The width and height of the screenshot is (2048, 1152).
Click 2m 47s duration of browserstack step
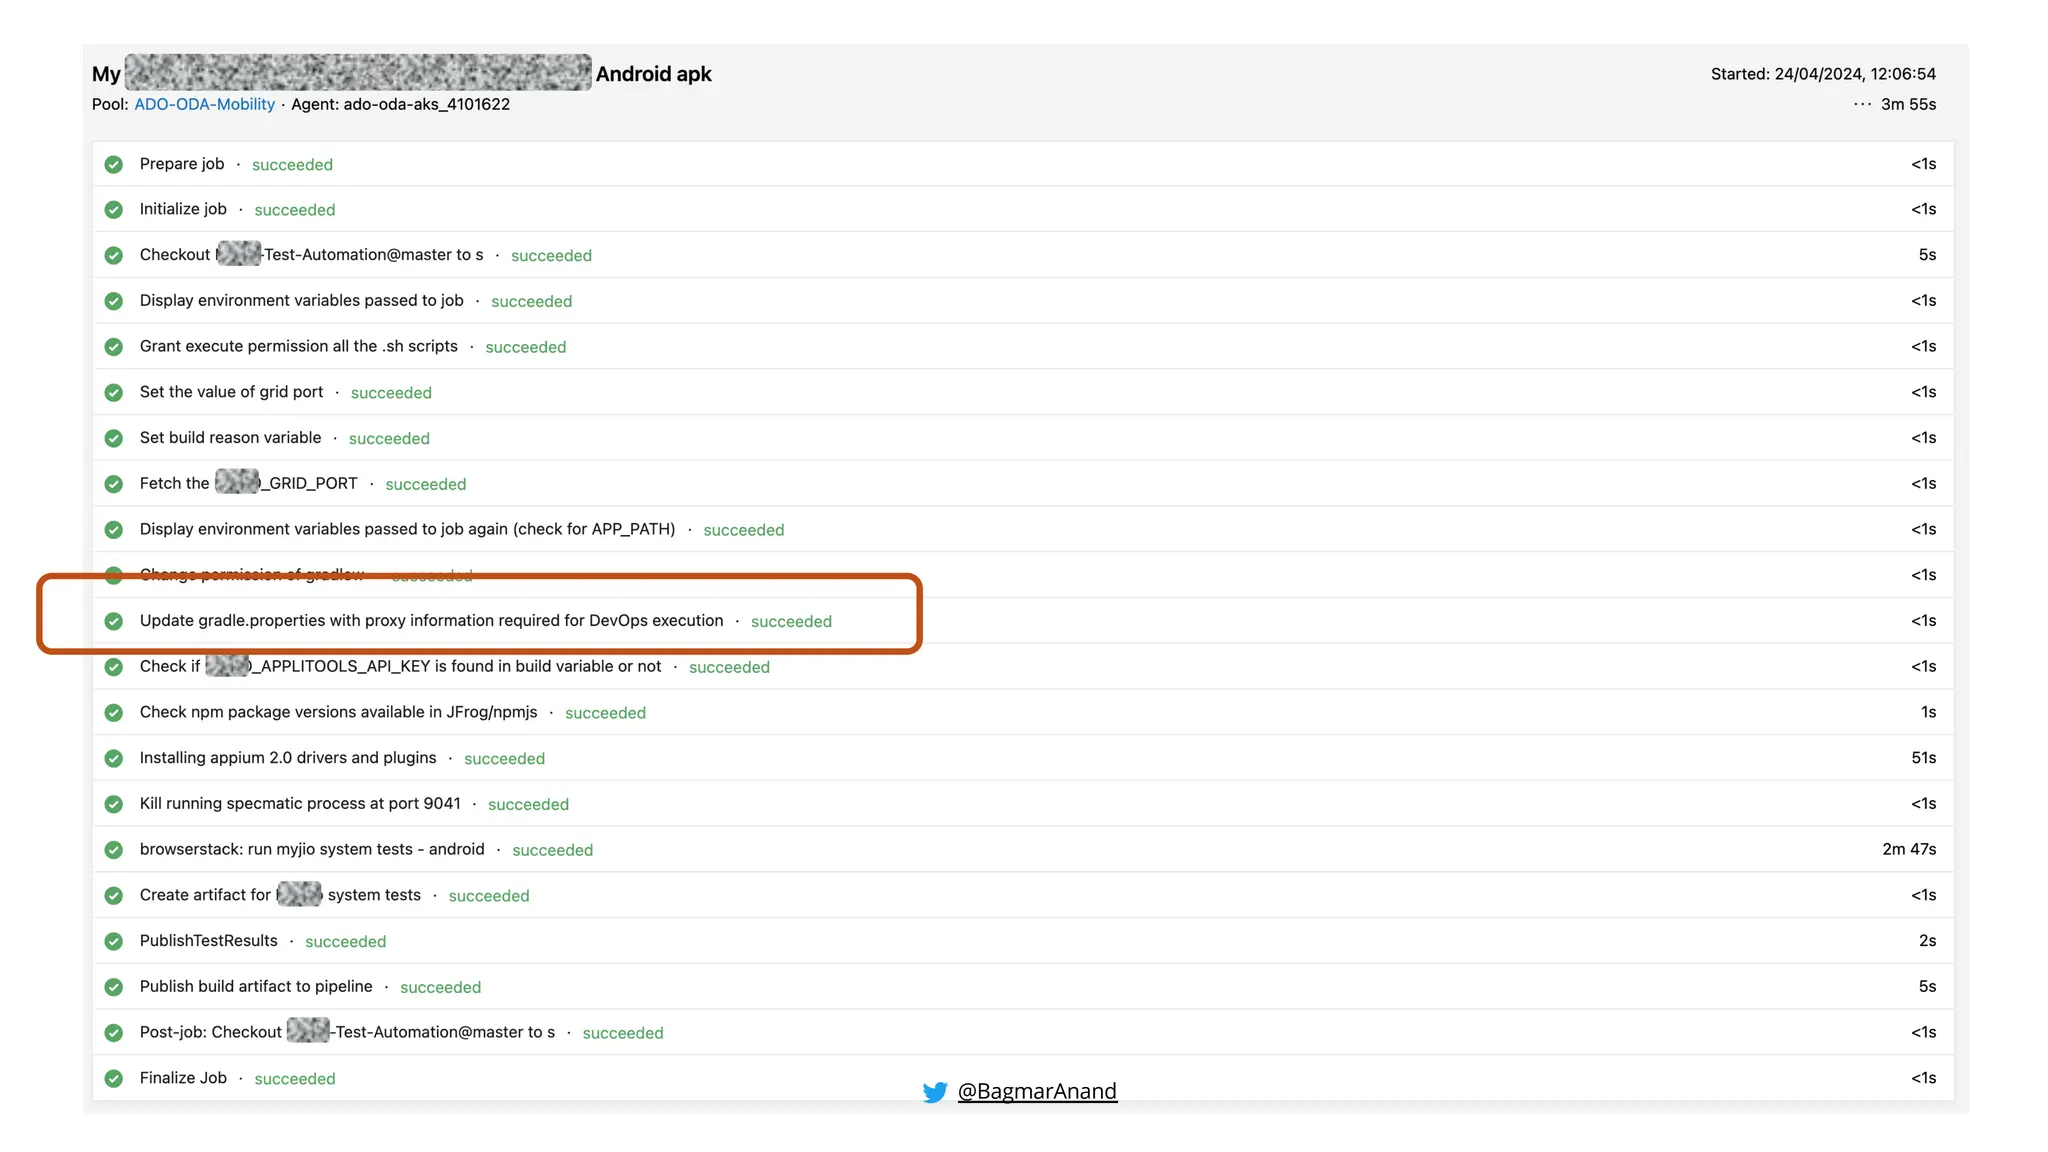point(1908,849)
